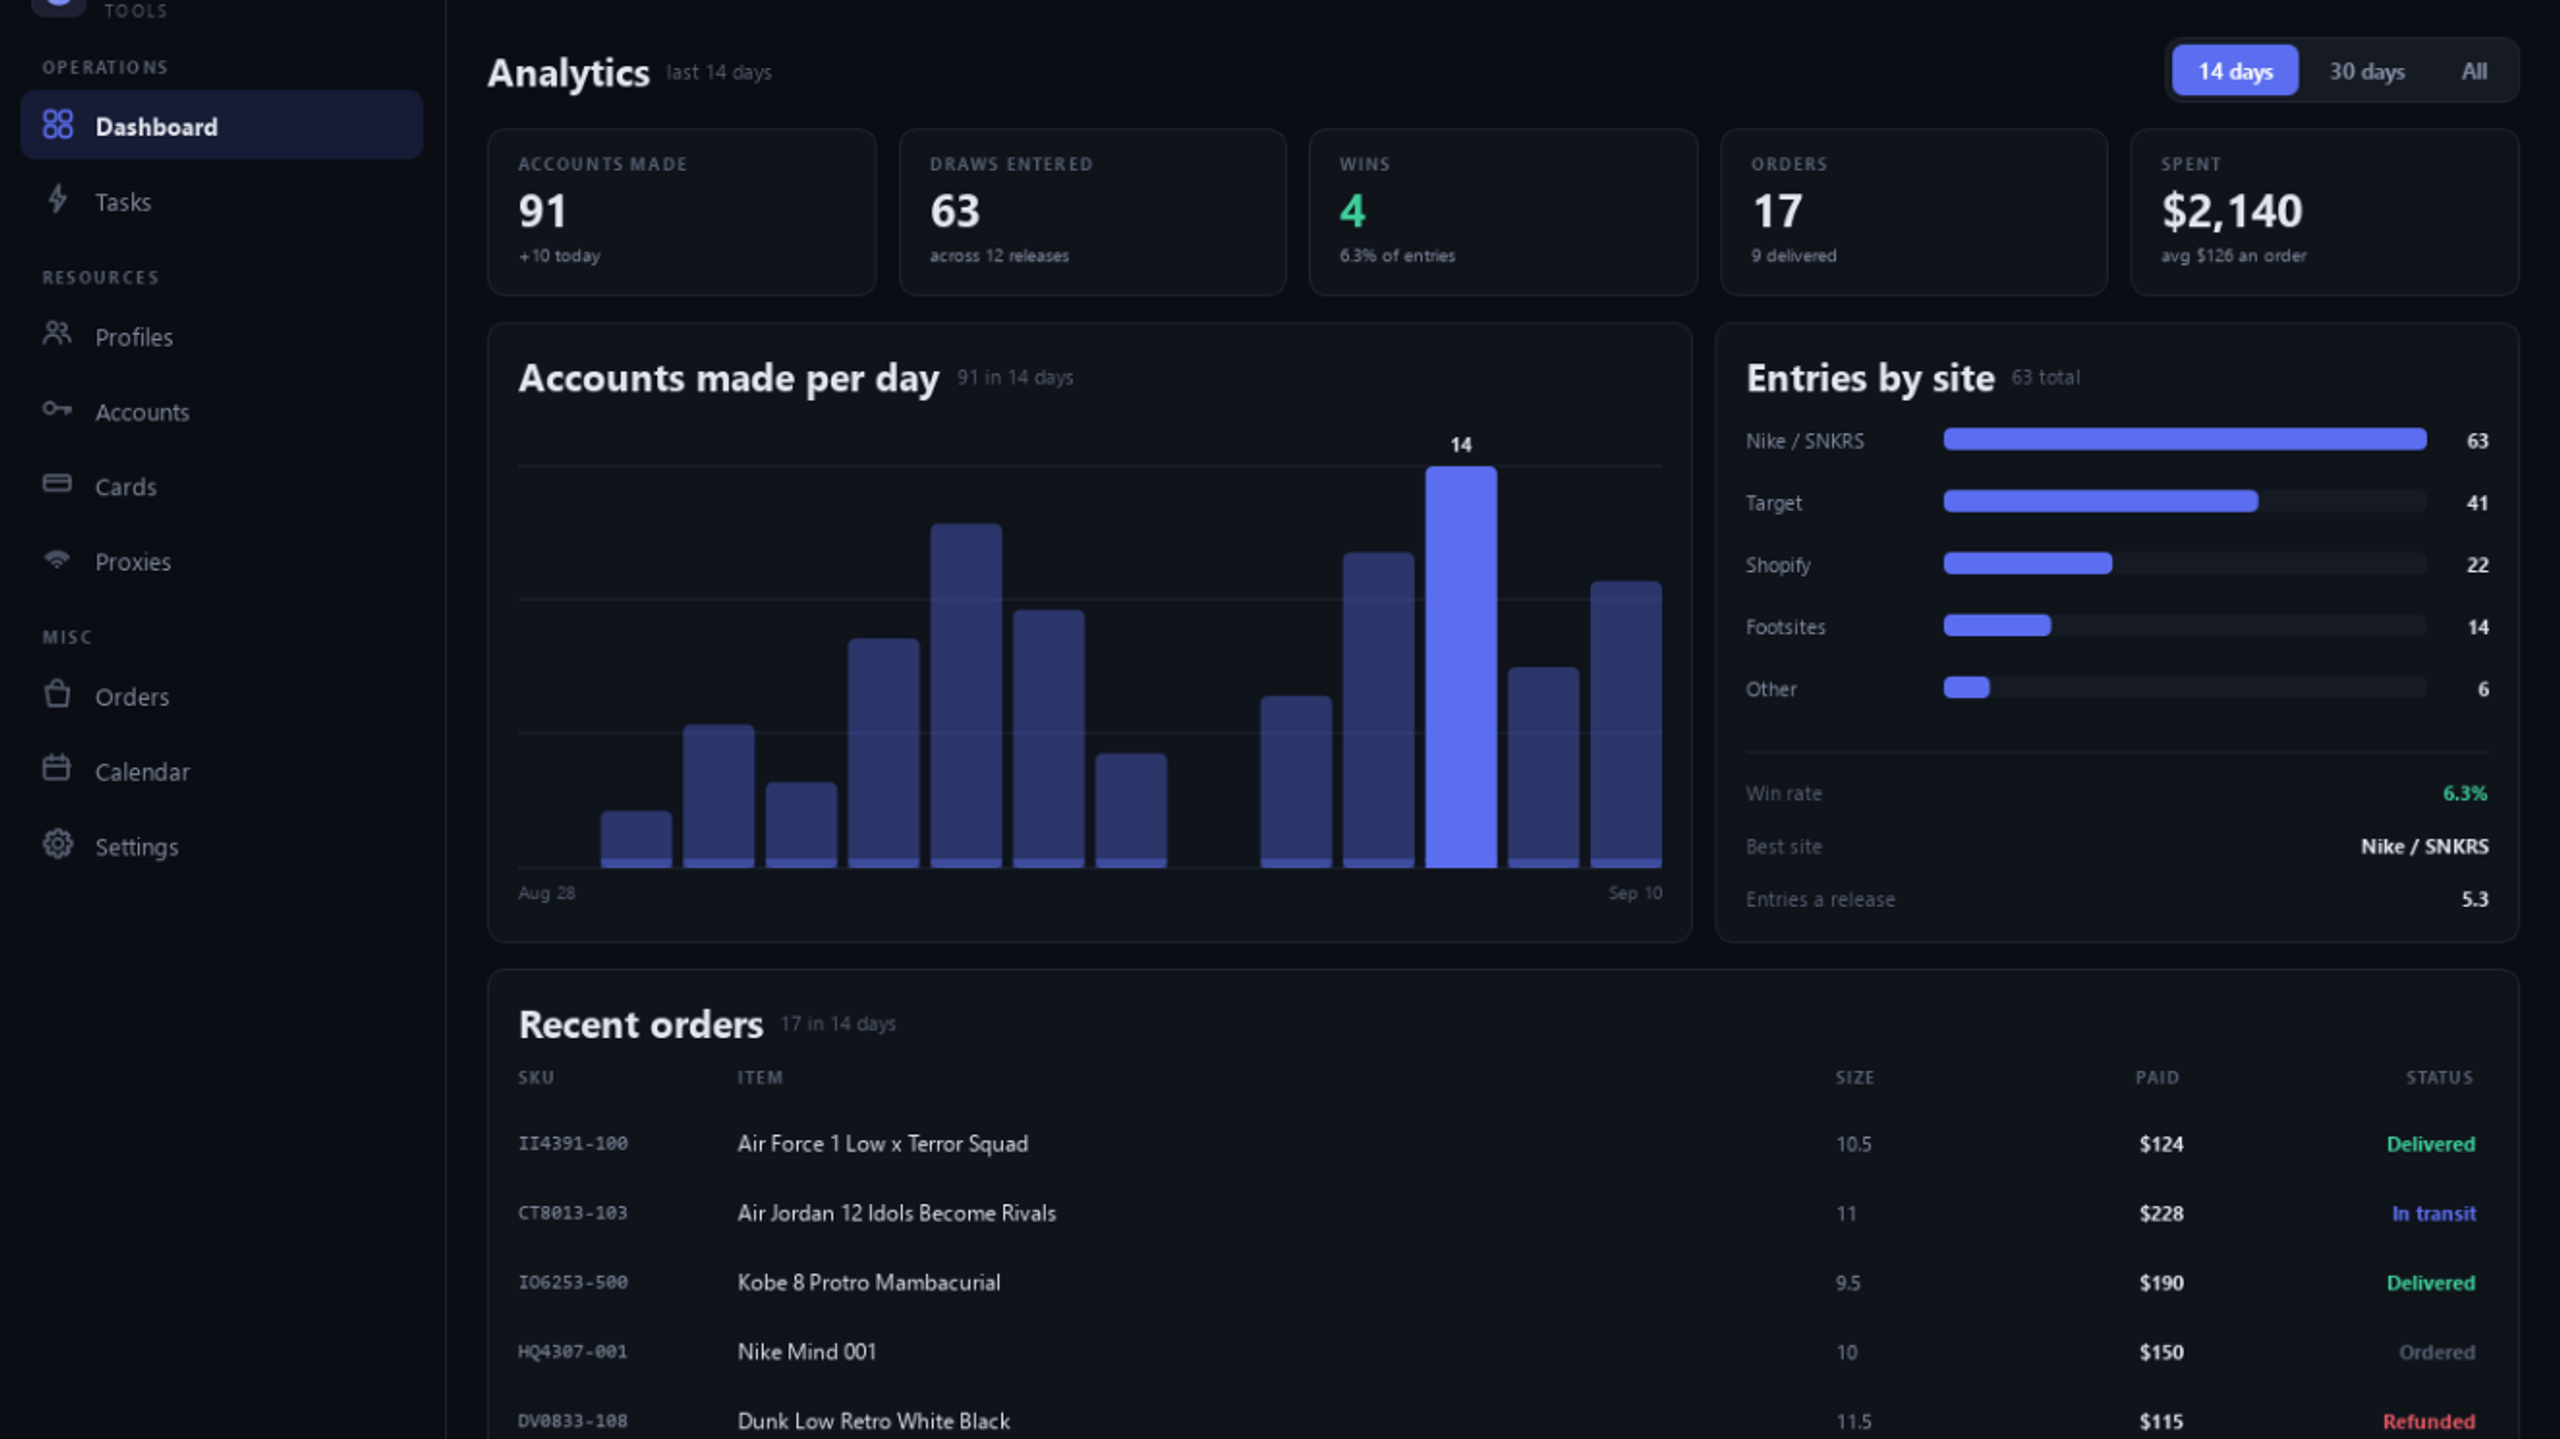Click the Tasks lightning bolt icon

58,199
